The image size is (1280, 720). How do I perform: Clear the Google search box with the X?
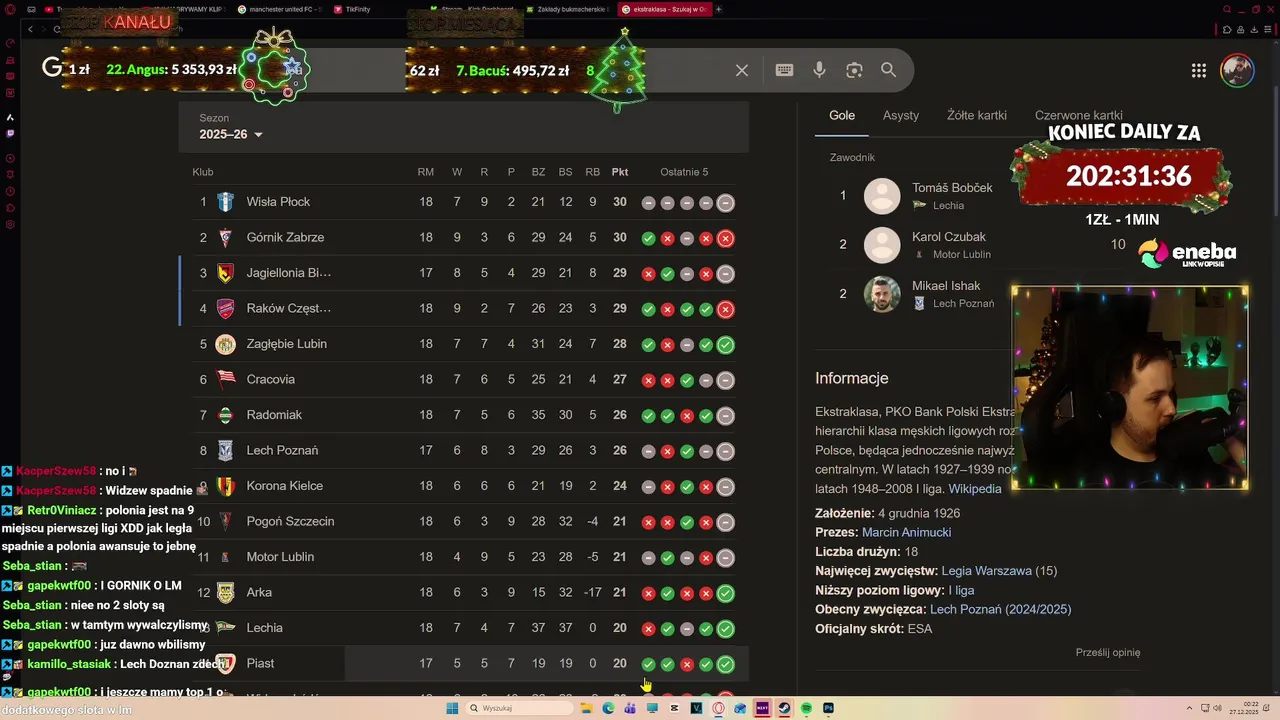tap(742, 70)
